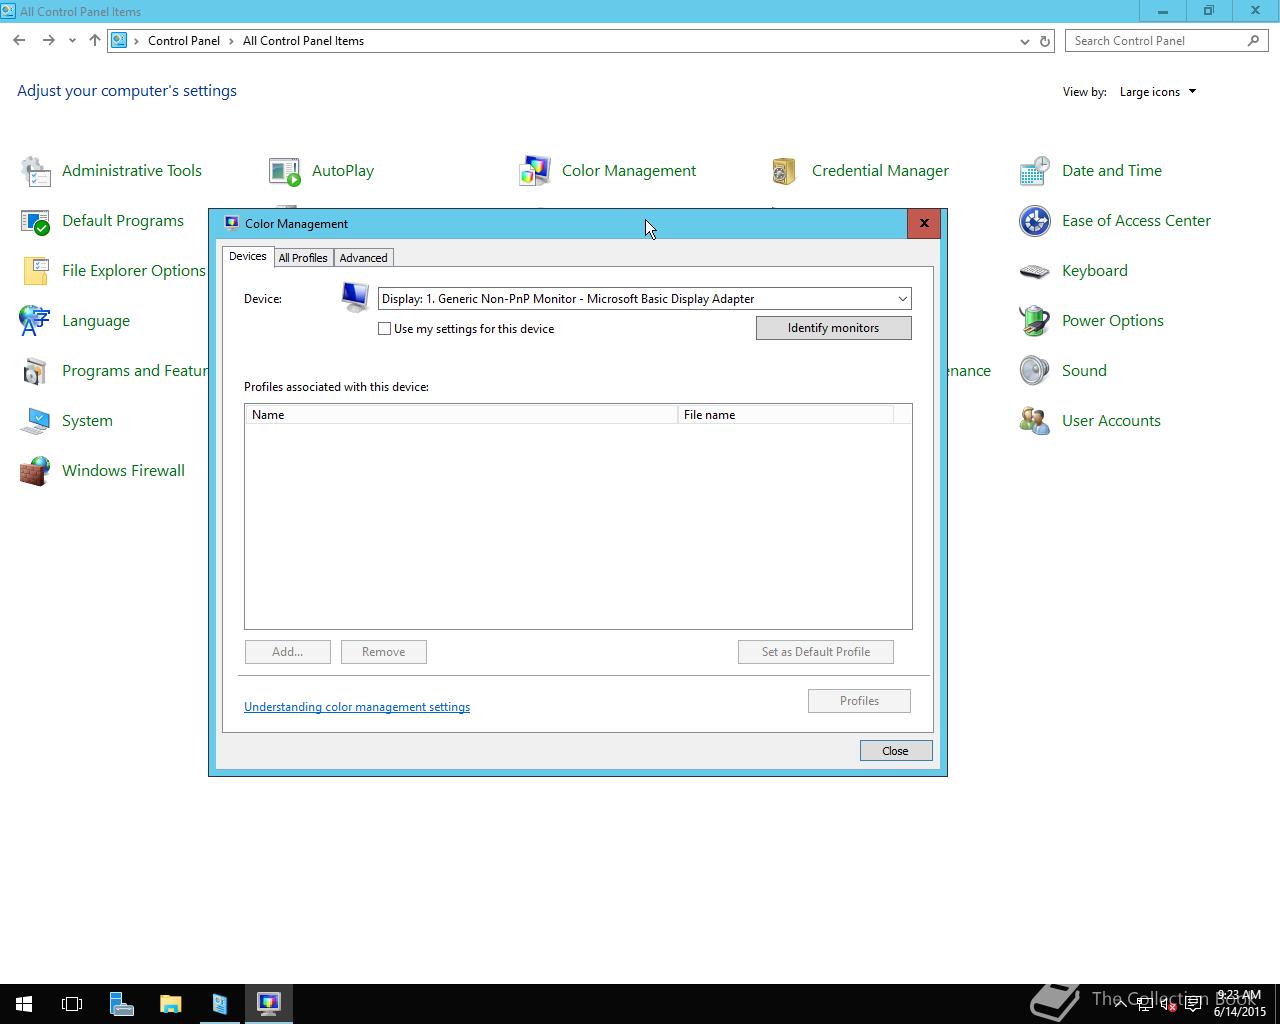Open the Sound settings icon

[x=1035, y=371]
